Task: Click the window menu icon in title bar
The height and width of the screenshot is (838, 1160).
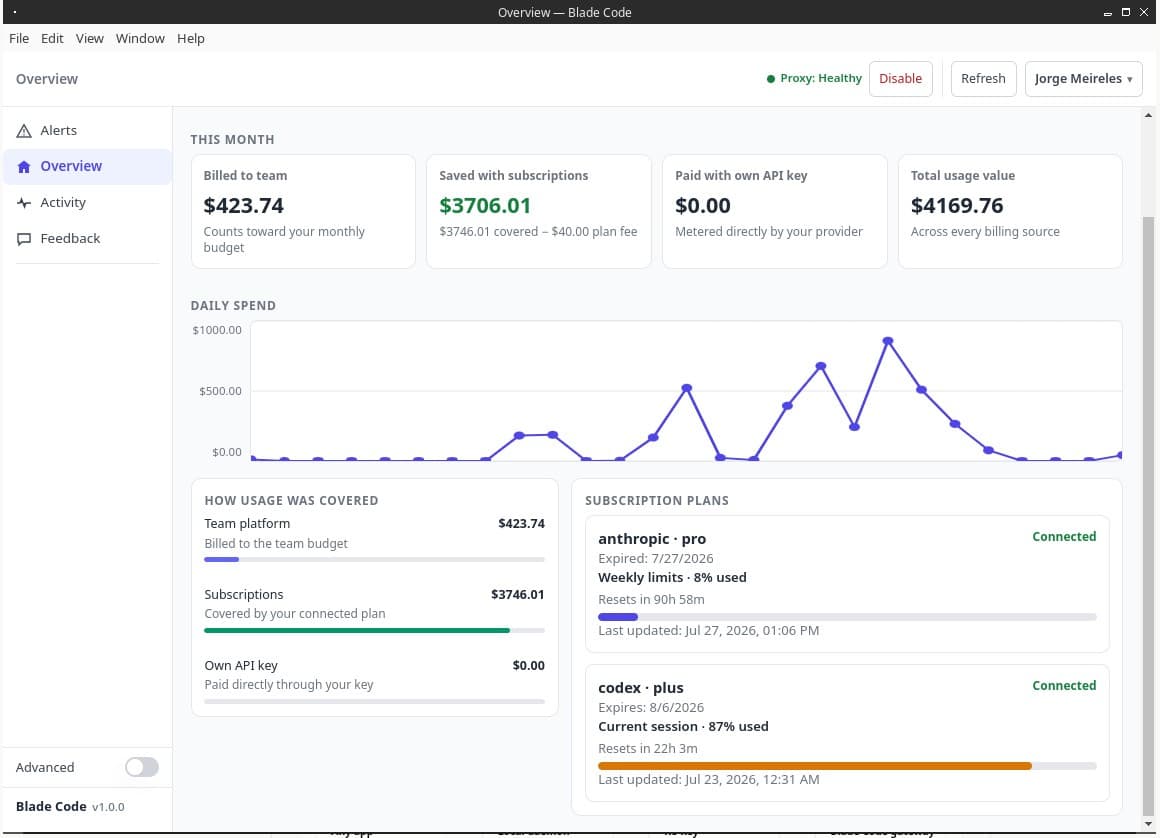Action: (x=15, y=12)
